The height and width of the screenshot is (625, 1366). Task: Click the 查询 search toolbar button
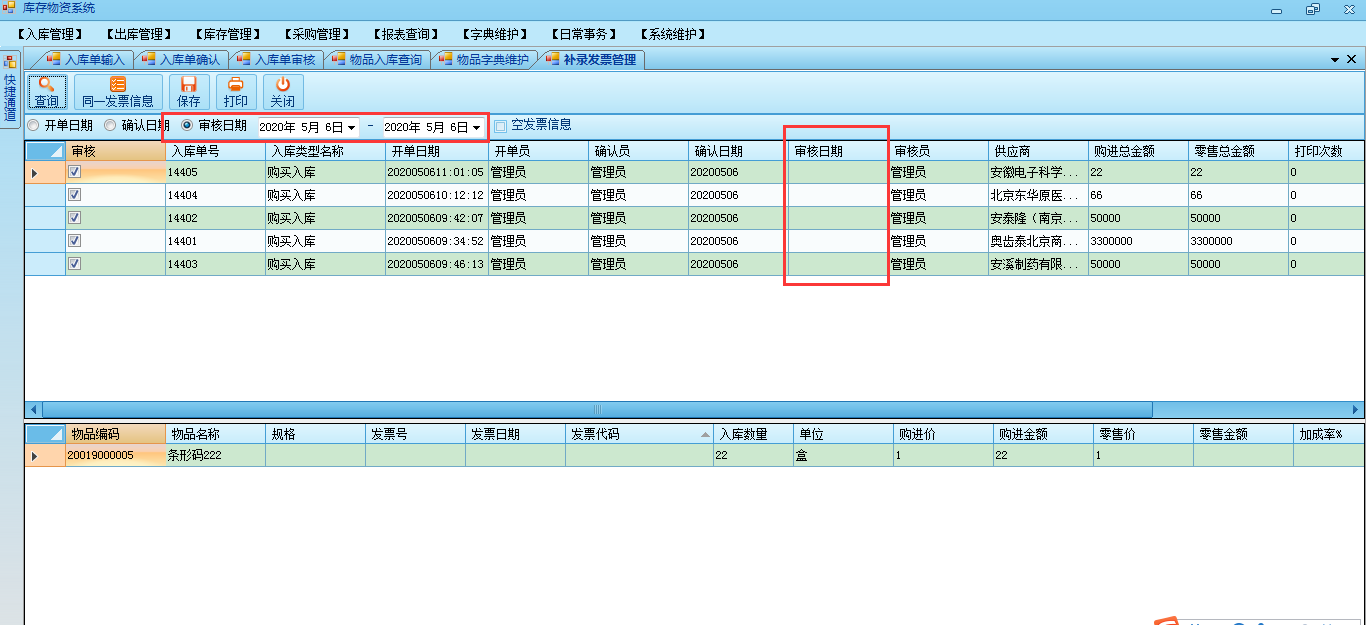pos(47,92)
